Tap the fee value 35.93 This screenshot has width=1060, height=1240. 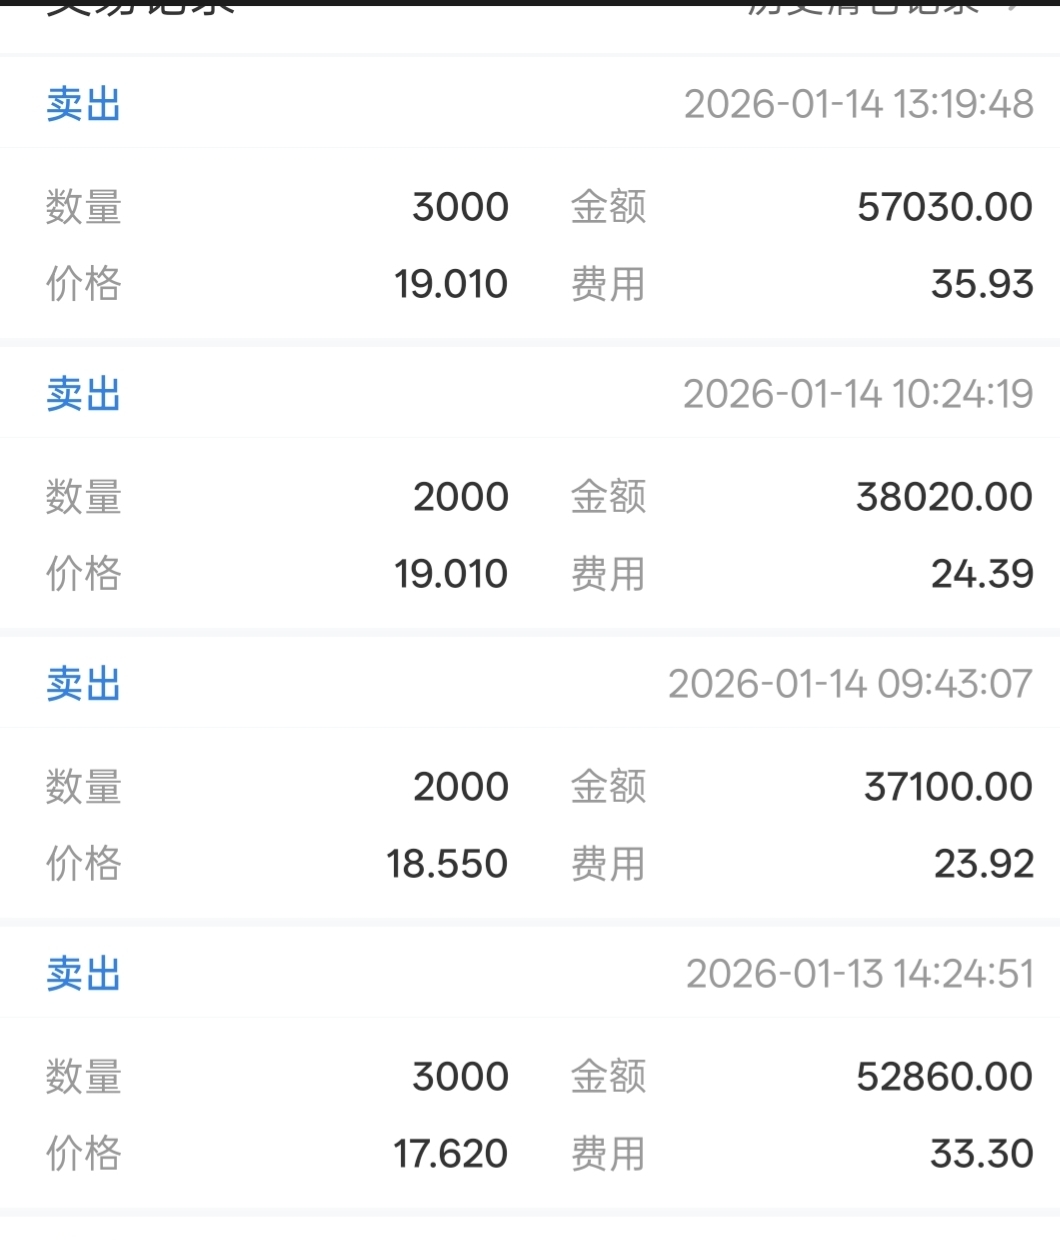[x=983, y=284]
